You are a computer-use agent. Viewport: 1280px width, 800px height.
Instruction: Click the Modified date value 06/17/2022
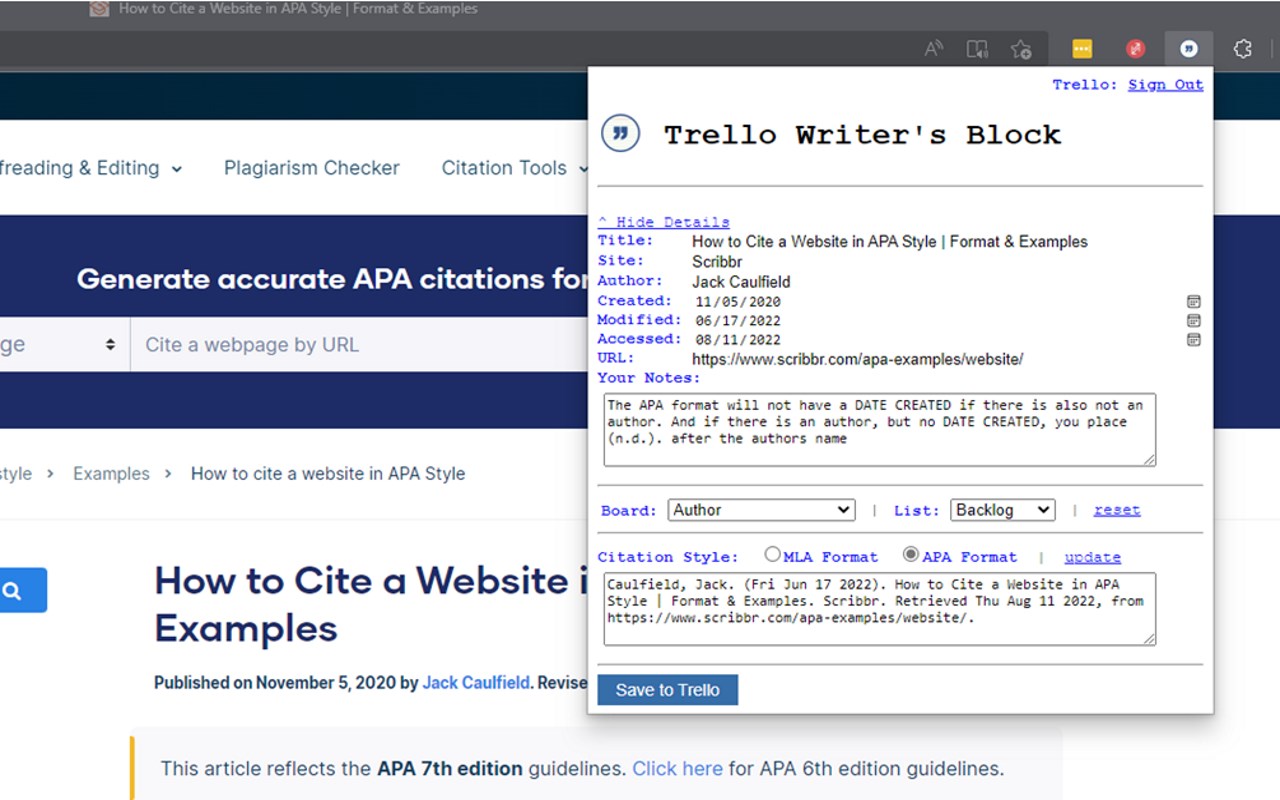[738, 321]
